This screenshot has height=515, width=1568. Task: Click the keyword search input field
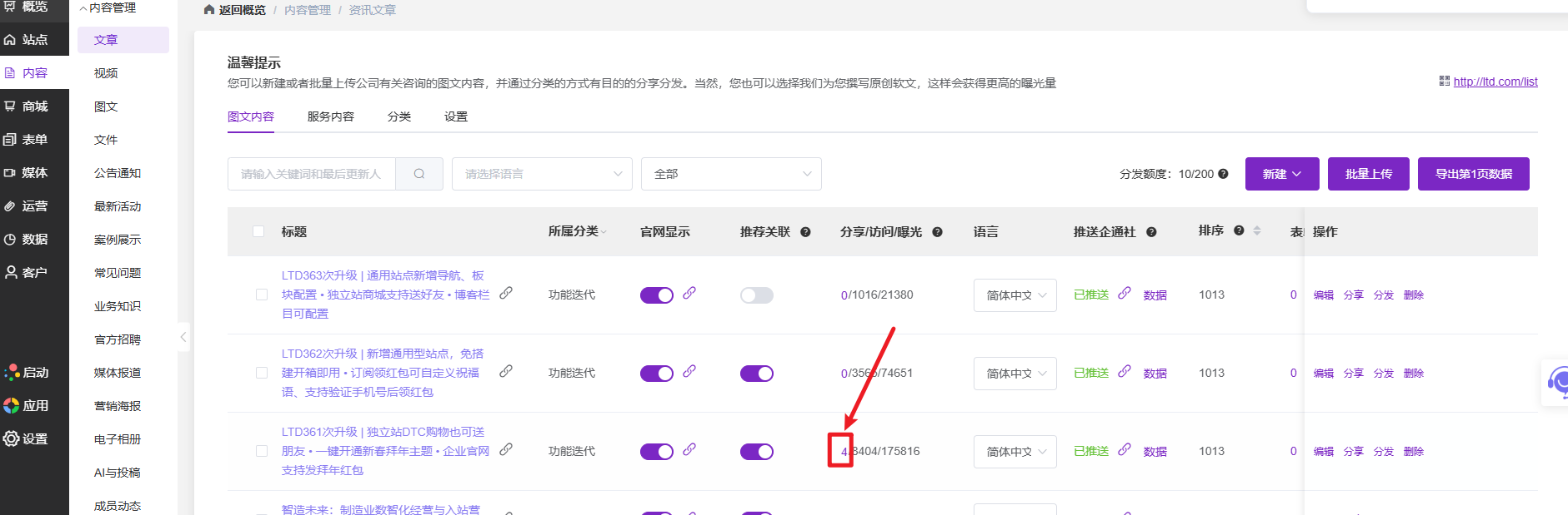311,174
